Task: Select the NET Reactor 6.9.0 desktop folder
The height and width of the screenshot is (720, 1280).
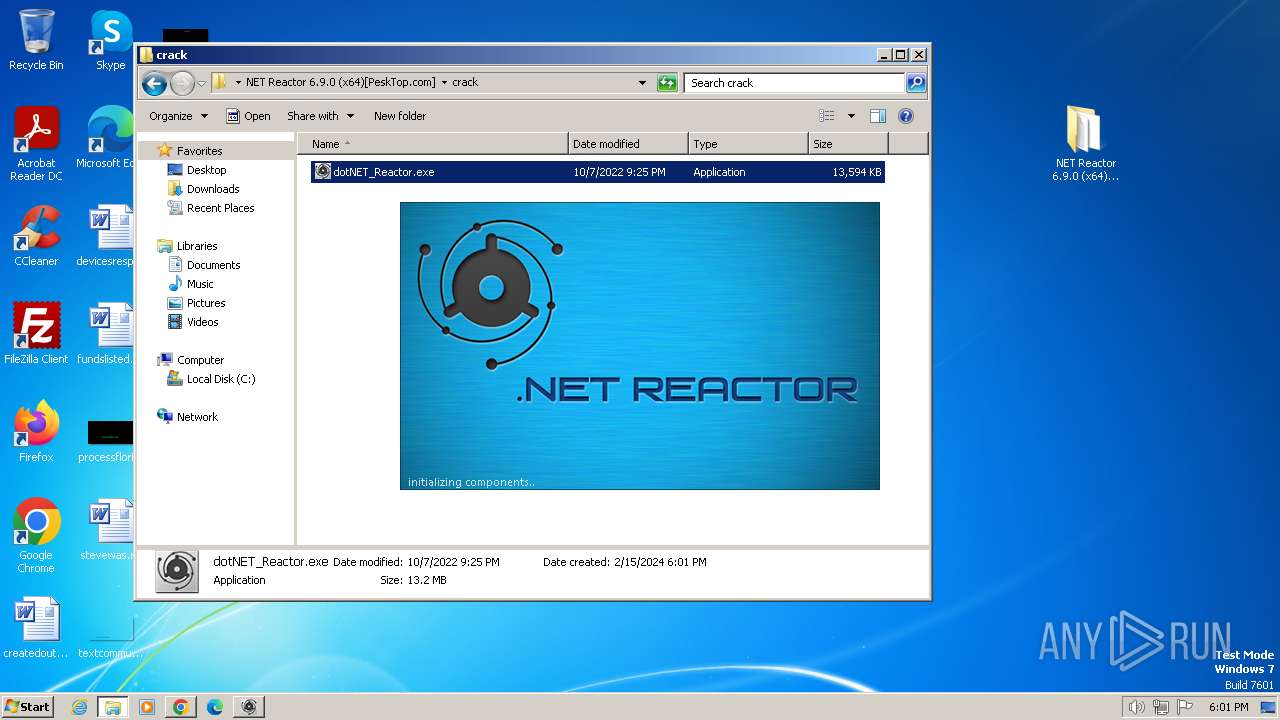Action: point(1085,144)
